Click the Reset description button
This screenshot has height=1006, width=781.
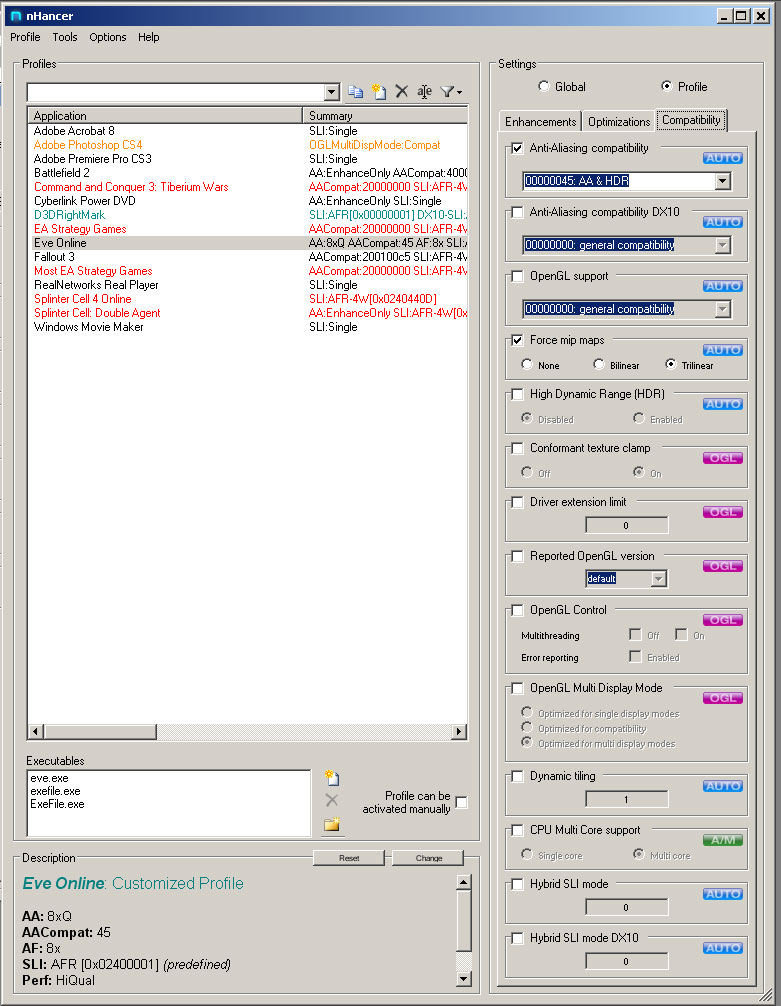point(349,858)
